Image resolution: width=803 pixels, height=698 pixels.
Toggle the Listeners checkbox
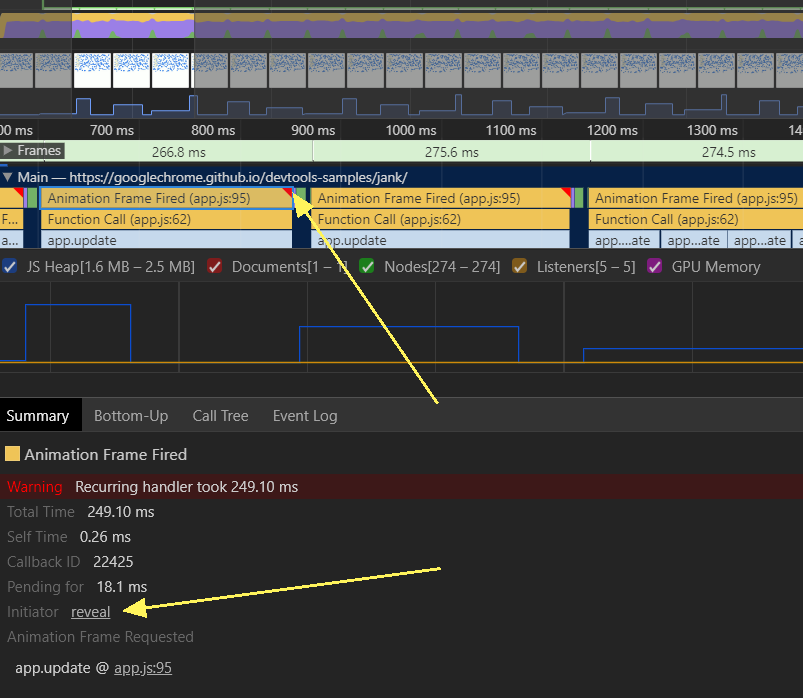click(519, 266)
